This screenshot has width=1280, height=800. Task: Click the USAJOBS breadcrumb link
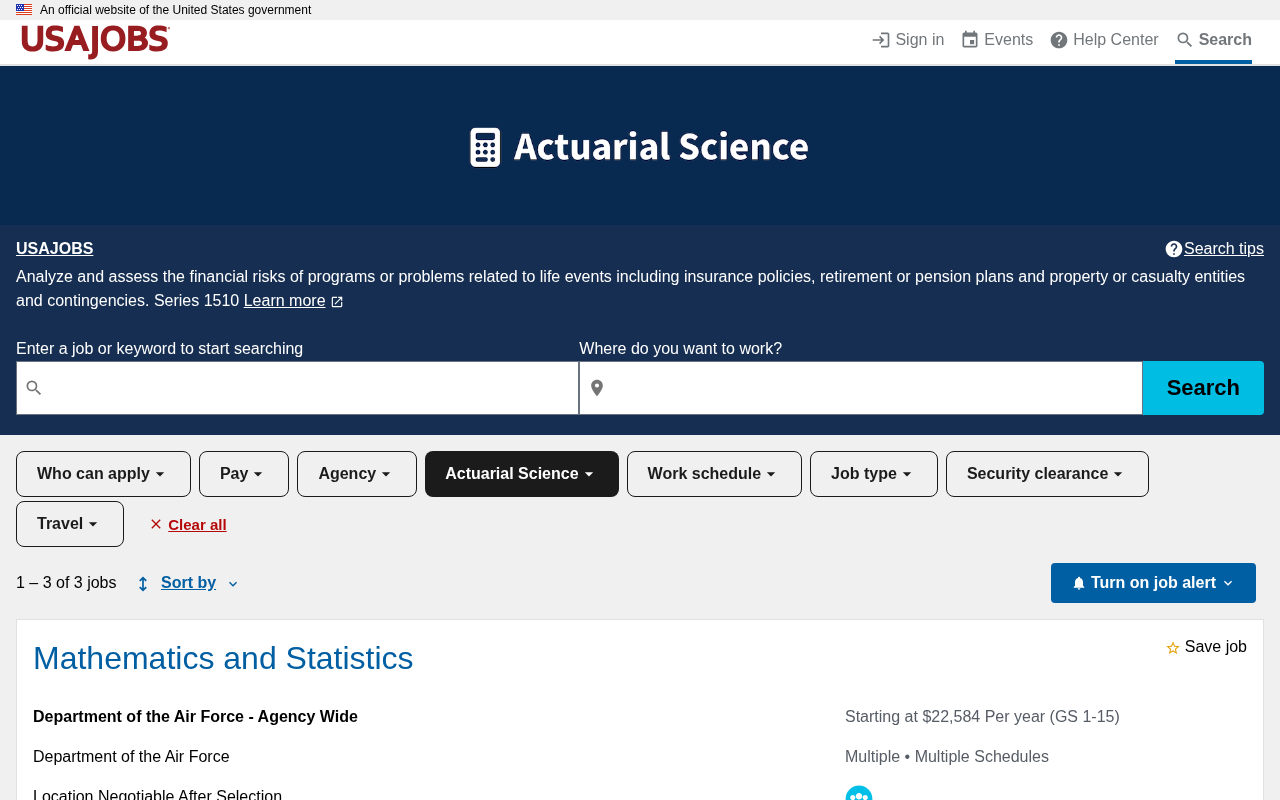(55, 249)
